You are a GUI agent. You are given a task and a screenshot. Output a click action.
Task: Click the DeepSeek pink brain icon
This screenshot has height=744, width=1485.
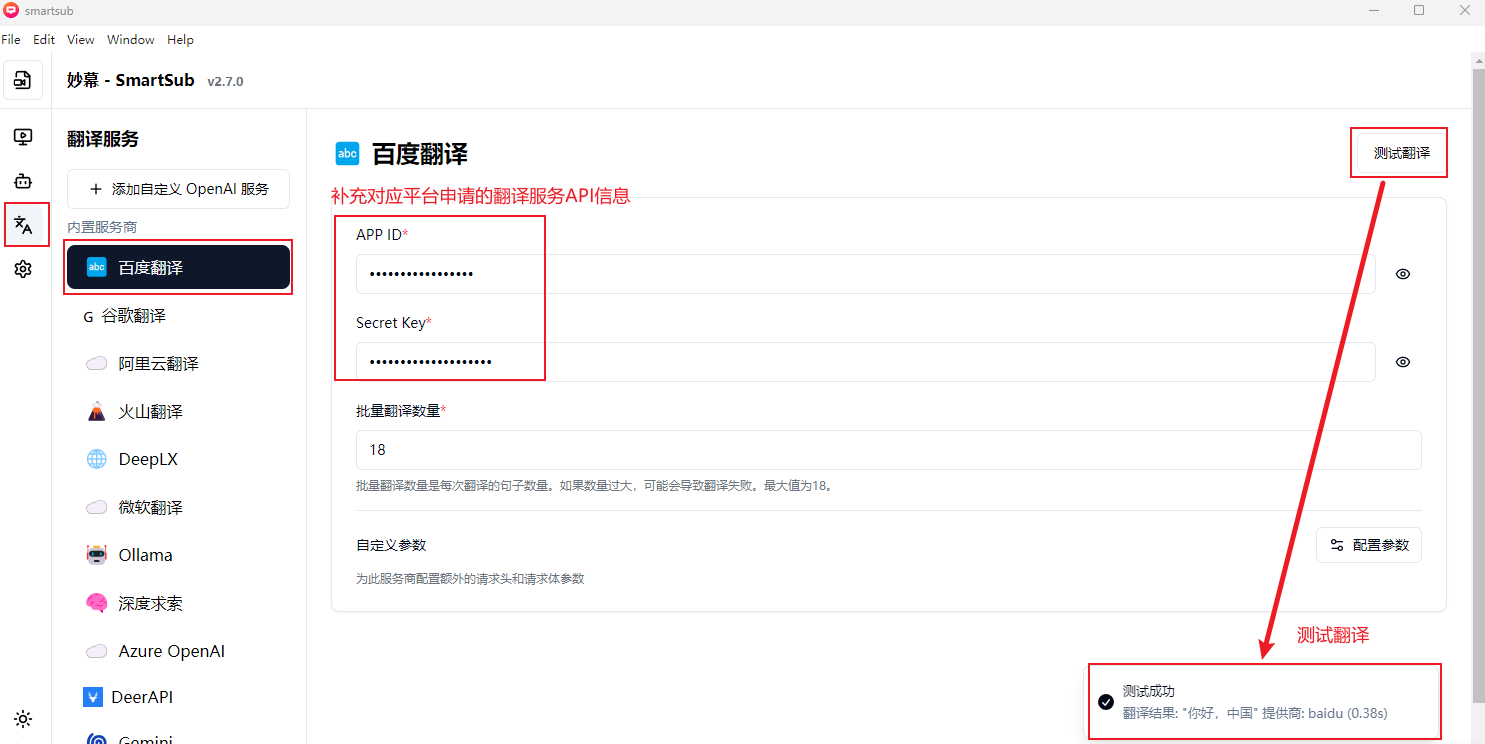97,603
